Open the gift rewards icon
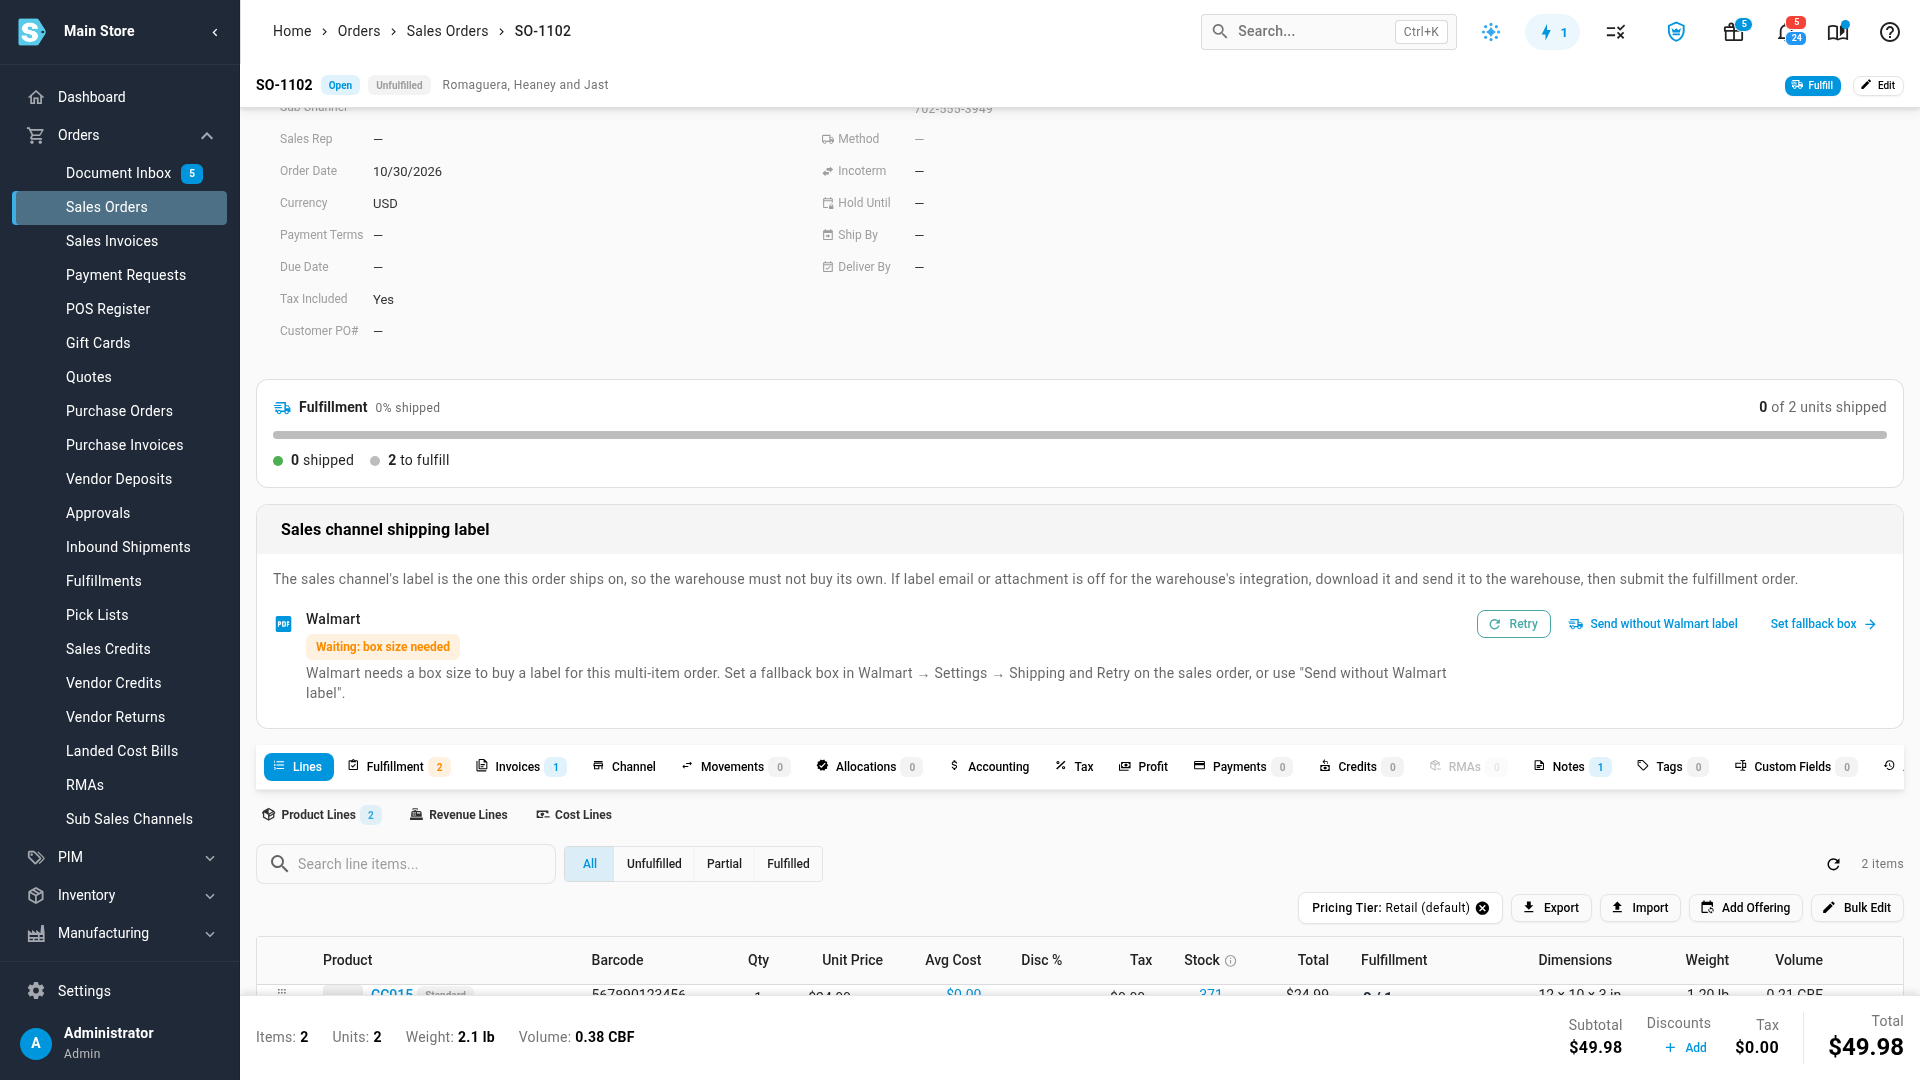The height and width of the screenshot is (1080, 1920). [1734, 32]
